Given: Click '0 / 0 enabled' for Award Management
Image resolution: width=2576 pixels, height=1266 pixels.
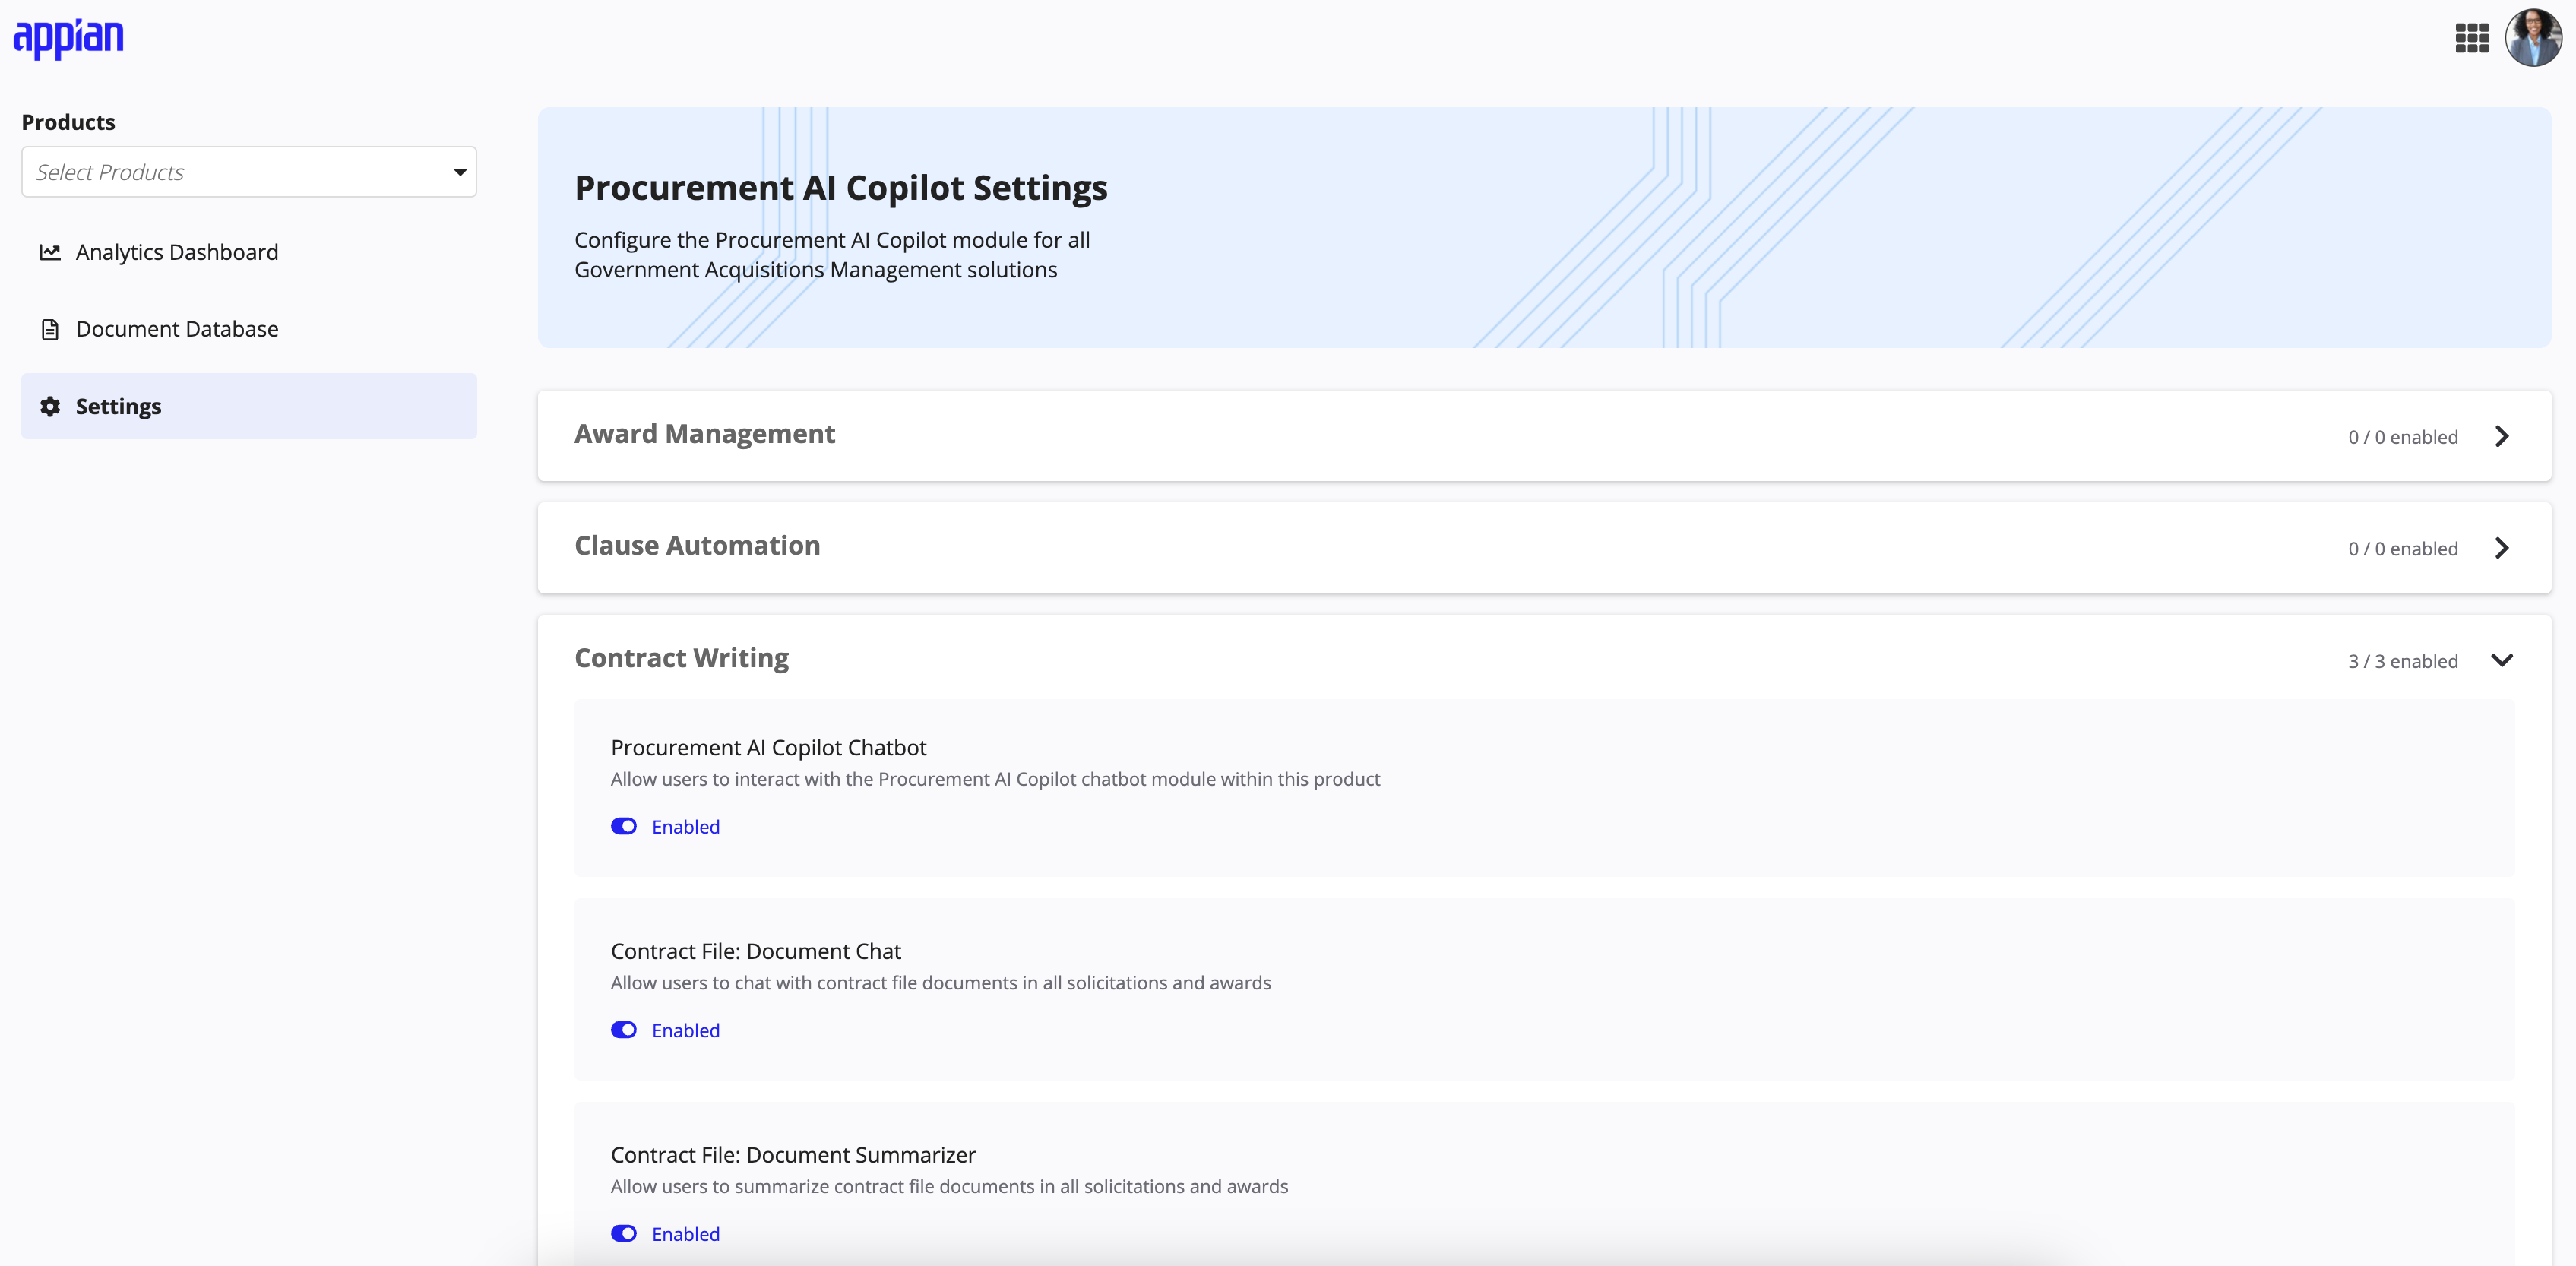Looking at the screenshot, I should (x=2403, y=437).
